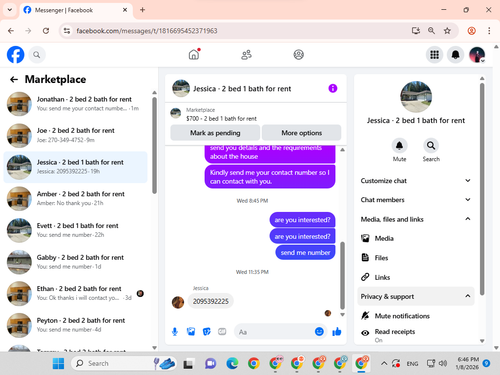Open the grid Menu icon
The width and height of the screenshot is (500, 375).
pos(434,55)
